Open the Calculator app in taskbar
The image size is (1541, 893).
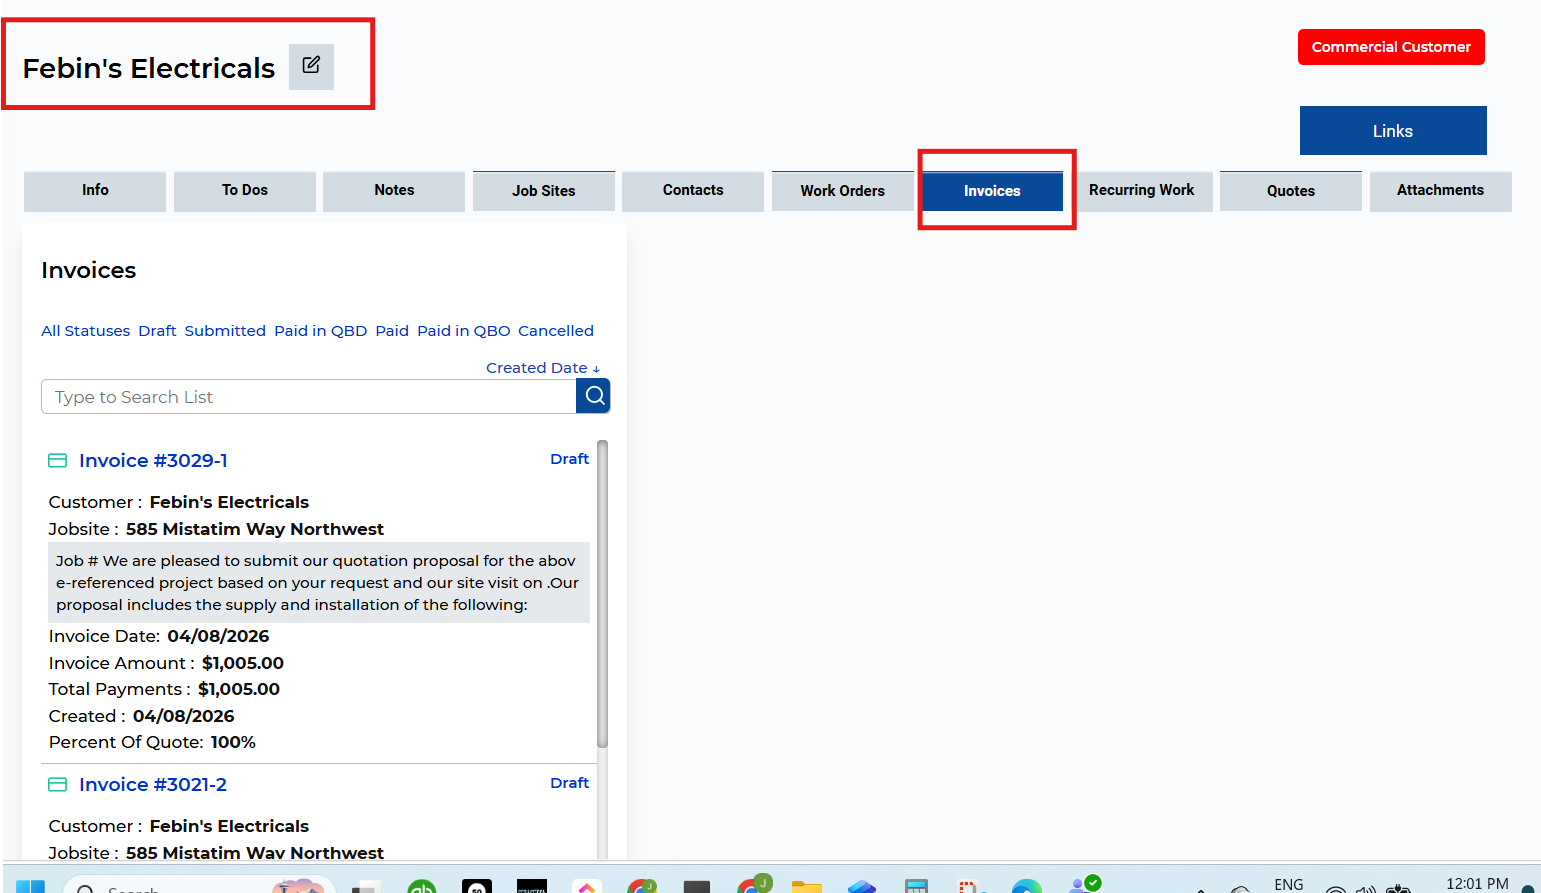click(x=916, y=886)
